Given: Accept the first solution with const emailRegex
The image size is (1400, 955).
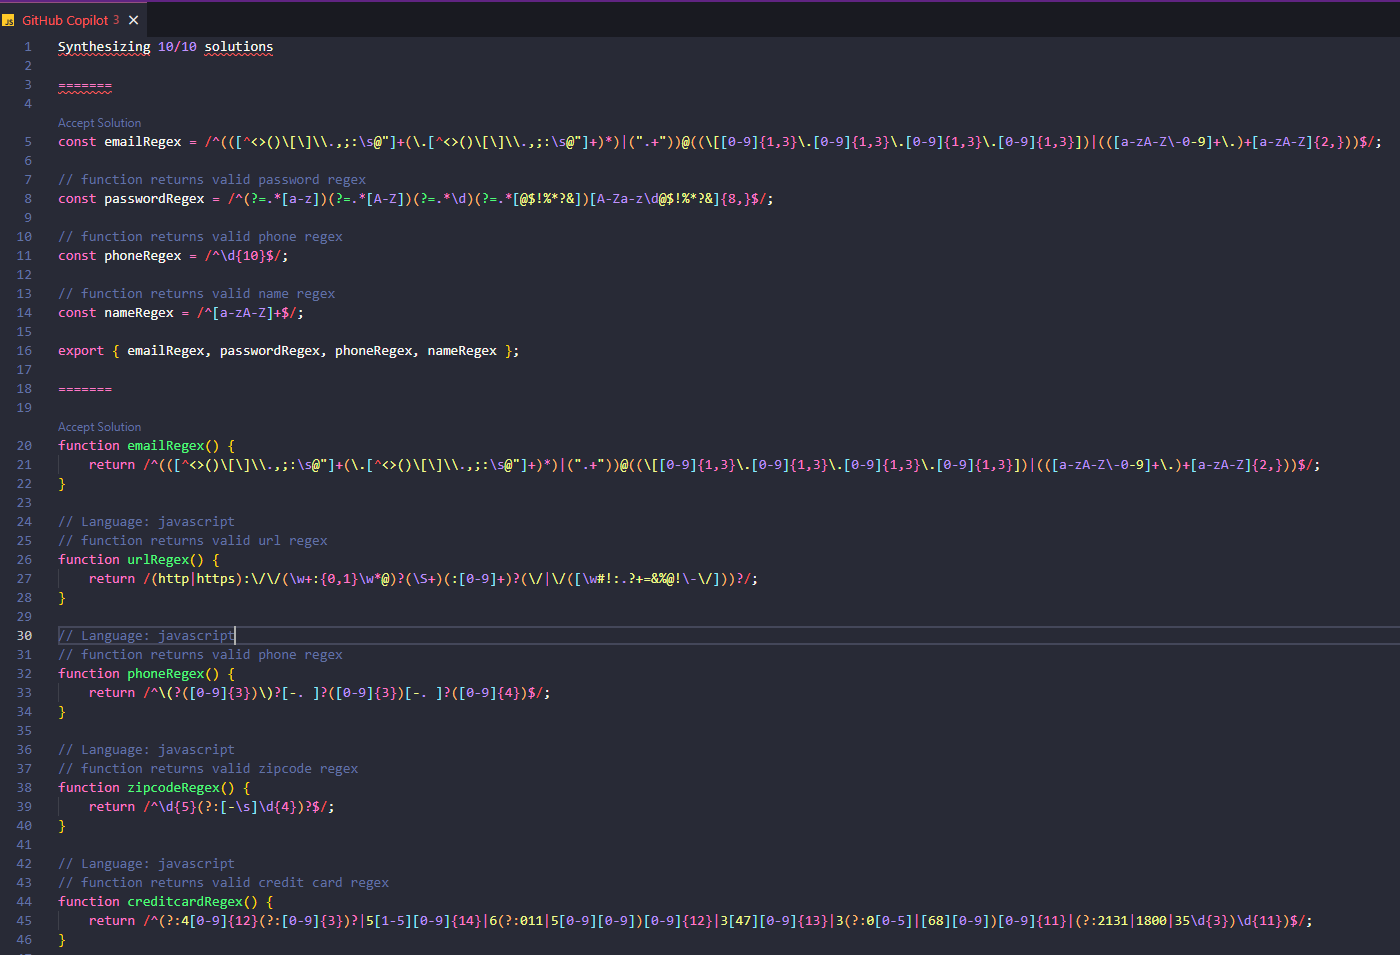Looking at the screenshot, I should tap(99, 123).
